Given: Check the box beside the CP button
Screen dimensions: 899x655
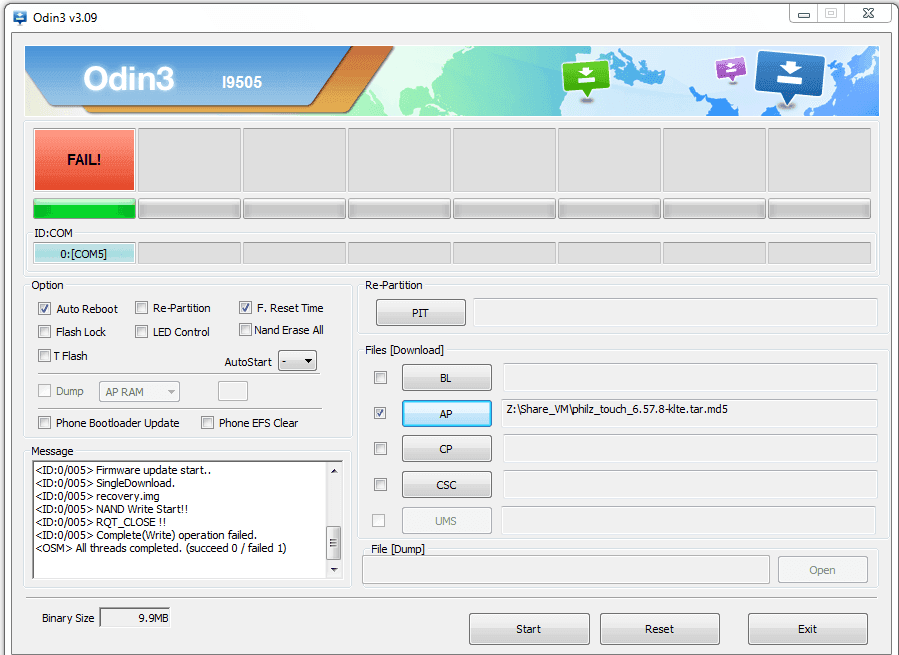Looking at the screenshot, I should click(x=380, y=449).
